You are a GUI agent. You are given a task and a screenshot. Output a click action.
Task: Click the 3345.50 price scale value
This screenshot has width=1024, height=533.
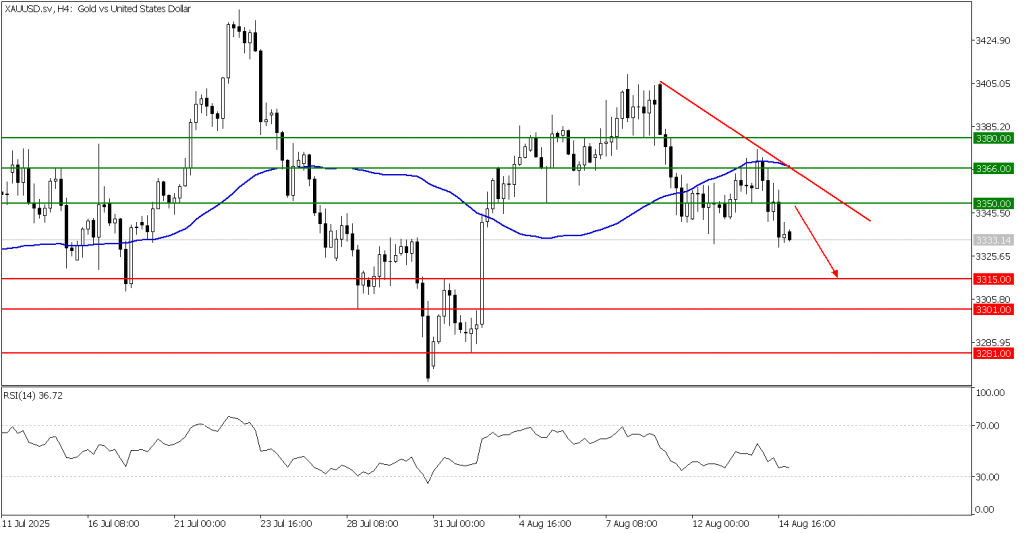pos(993,214)
